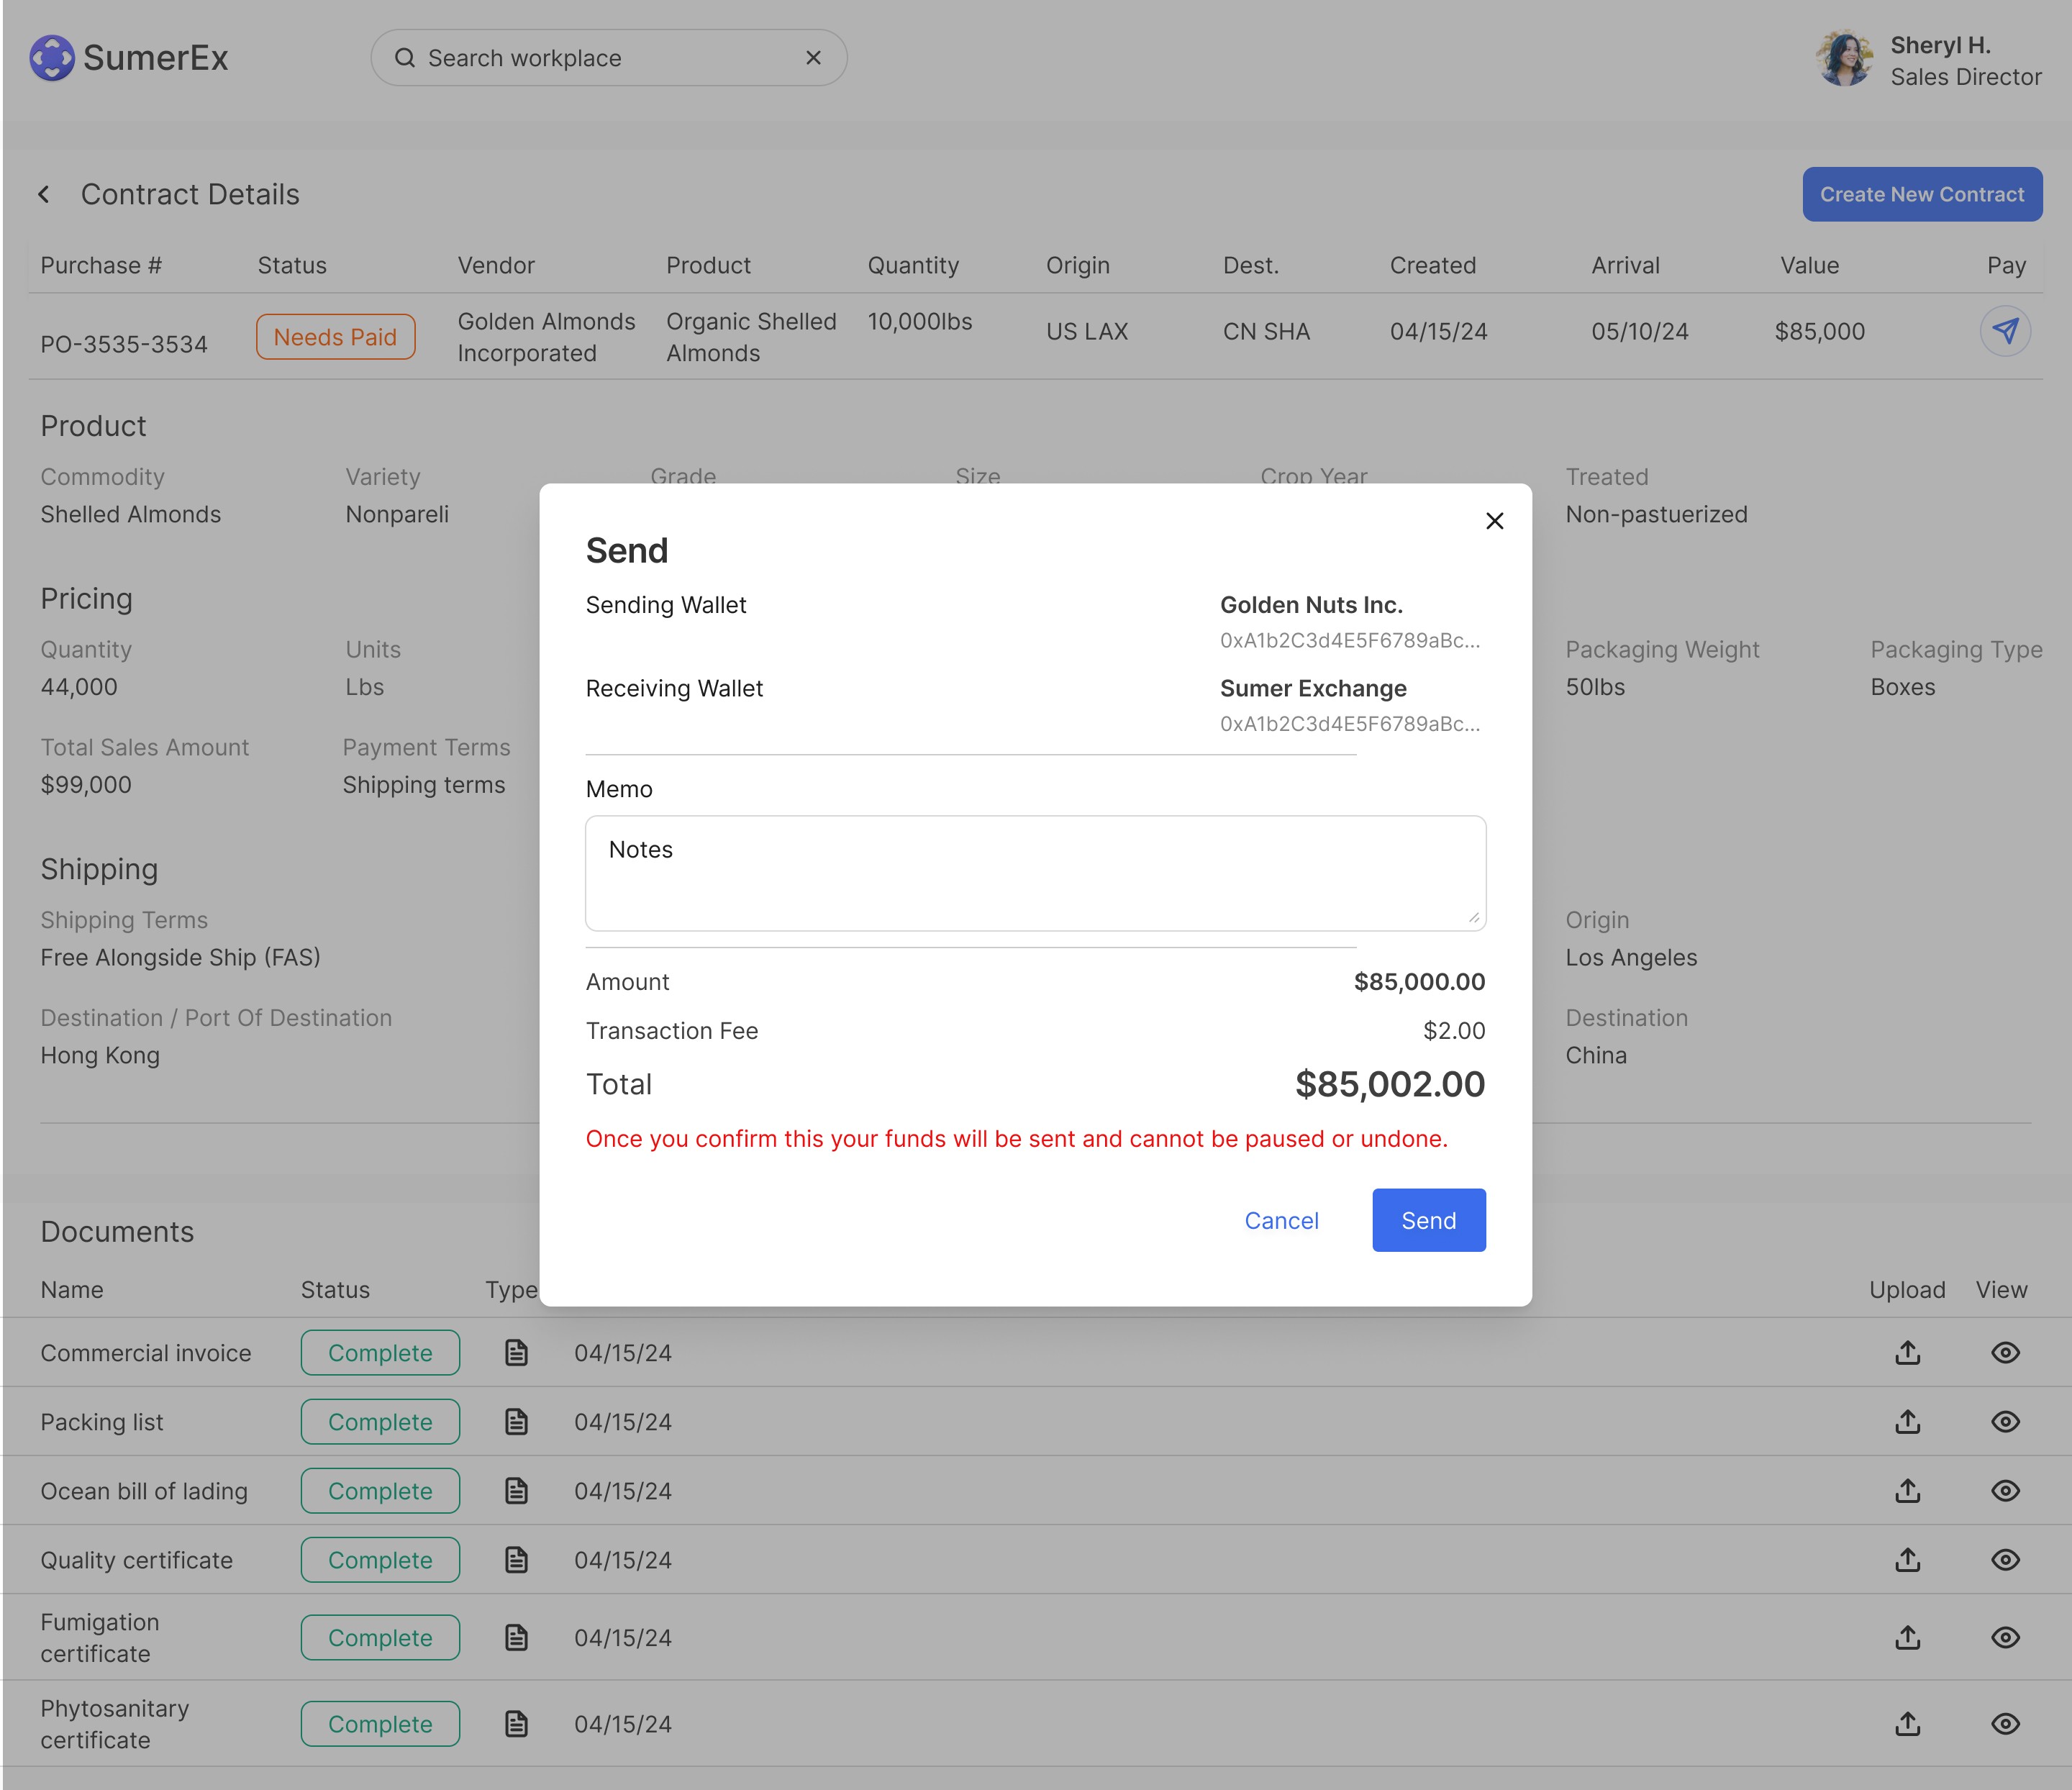Upload Commercial invoice document
The width and height of the screenshot is (2072, 1790).
[1907, 1353]
